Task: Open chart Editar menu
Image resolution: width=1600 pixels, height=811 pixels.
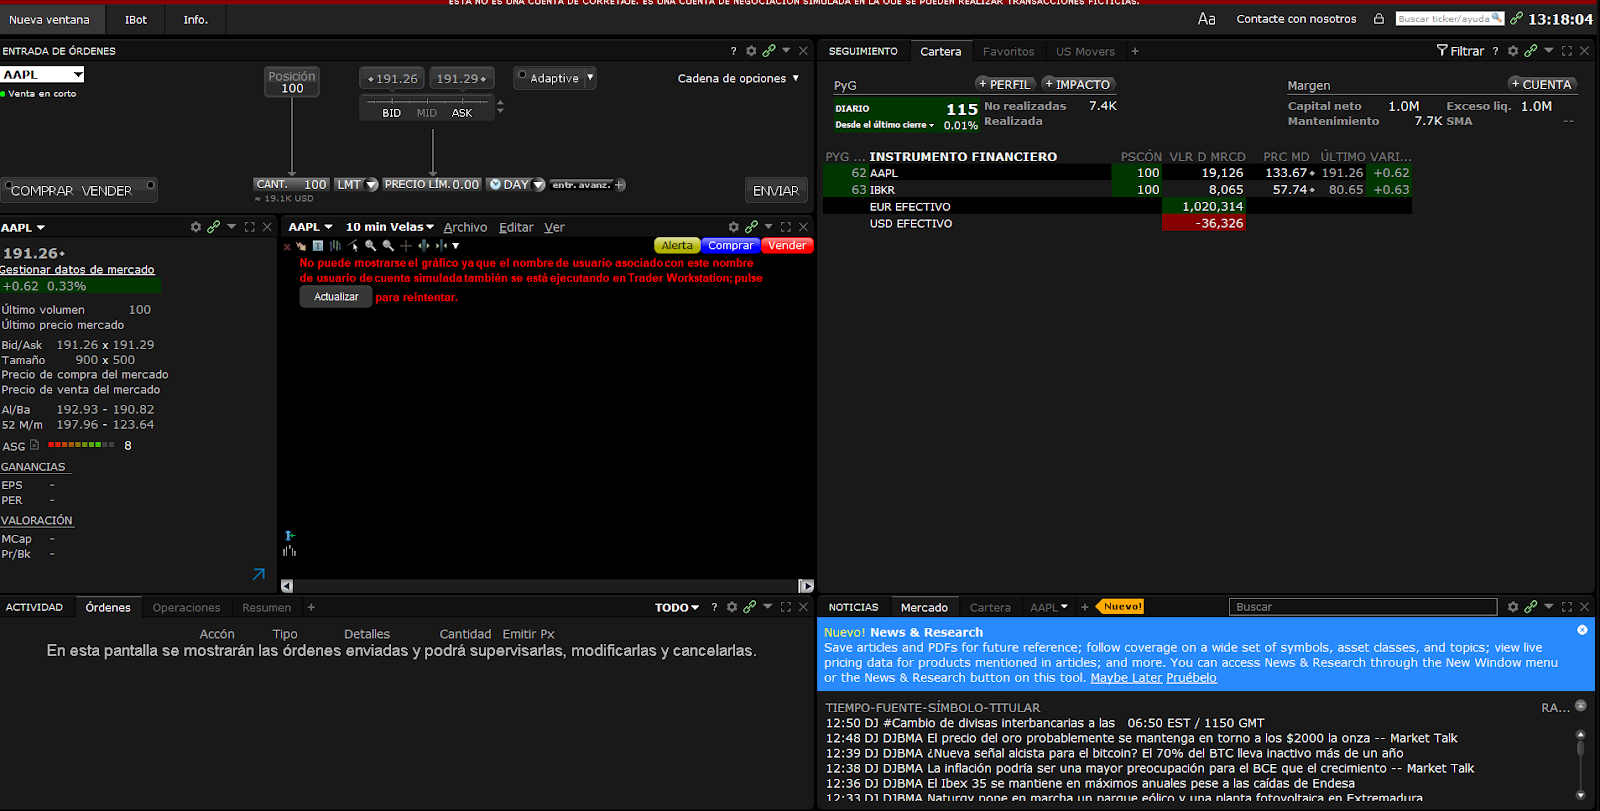Action: coord(516,227)
